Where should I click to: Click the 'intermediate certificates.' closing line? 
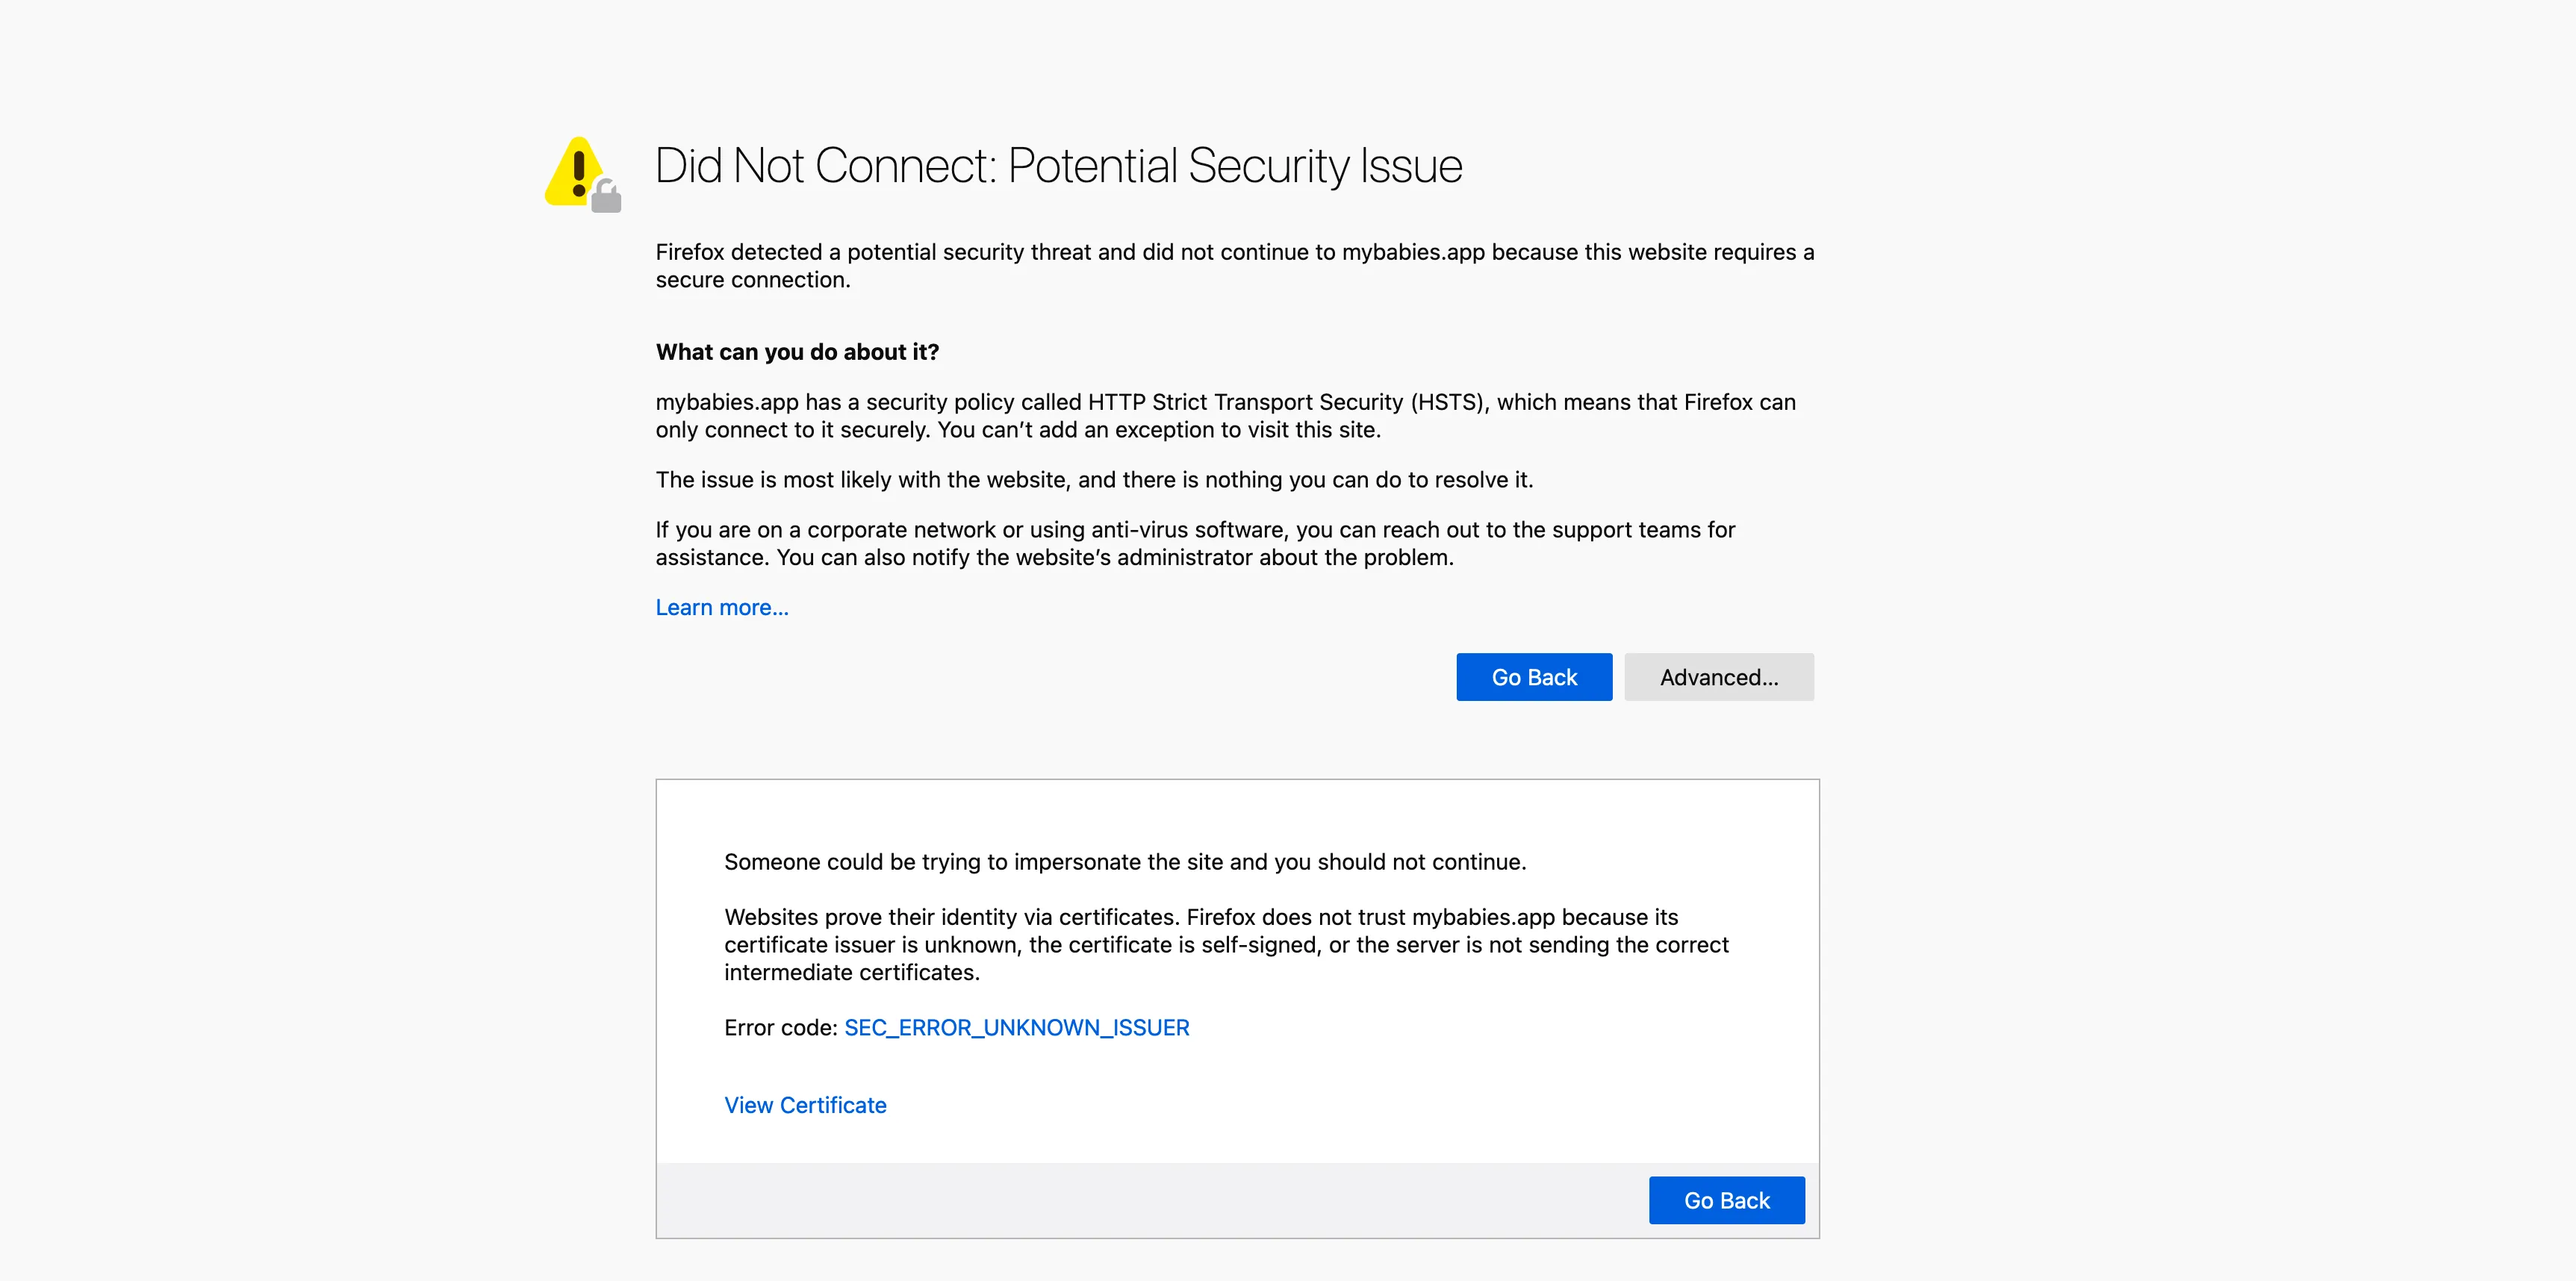click(x=852, y=972)
